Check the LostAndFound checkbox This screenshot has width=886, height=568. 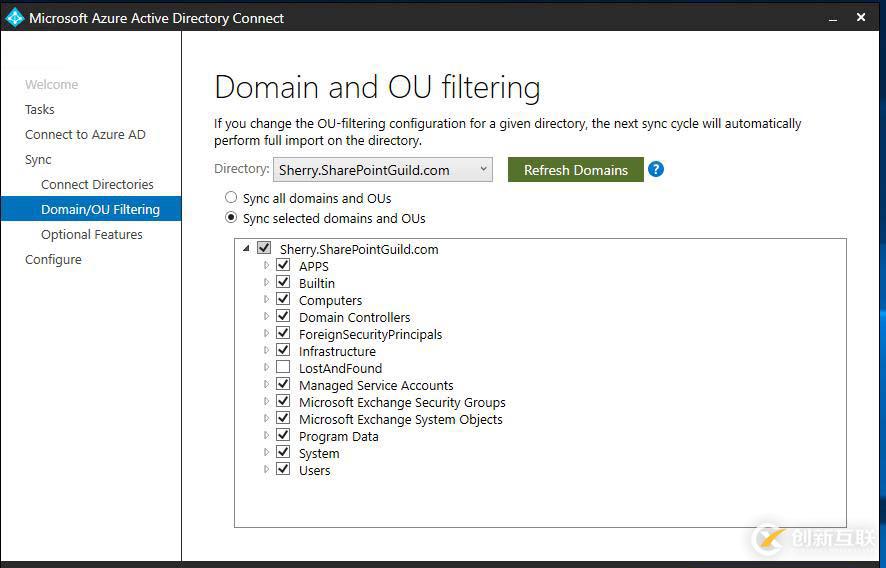(283, 367)
